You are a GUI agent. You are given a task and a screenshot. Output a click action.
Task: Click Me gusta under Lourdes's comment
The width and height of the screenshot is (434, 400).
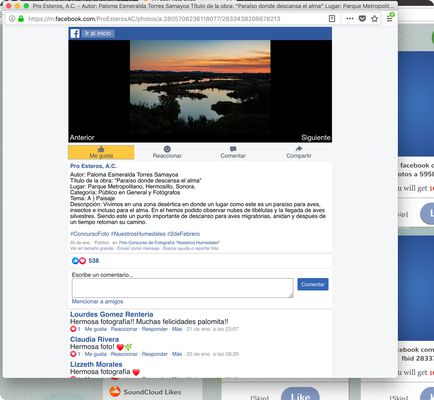(96, 329)
